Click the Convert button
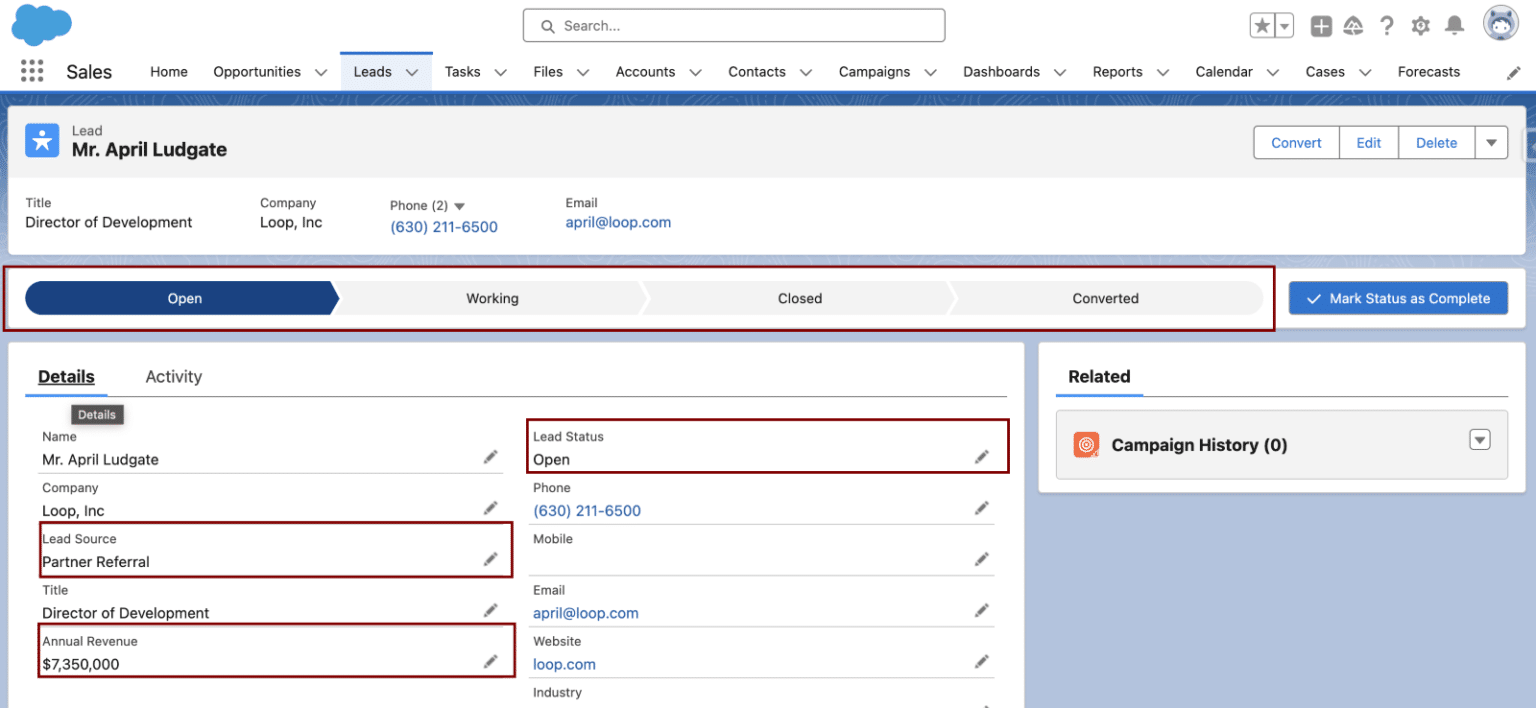 click(1295, 142)
